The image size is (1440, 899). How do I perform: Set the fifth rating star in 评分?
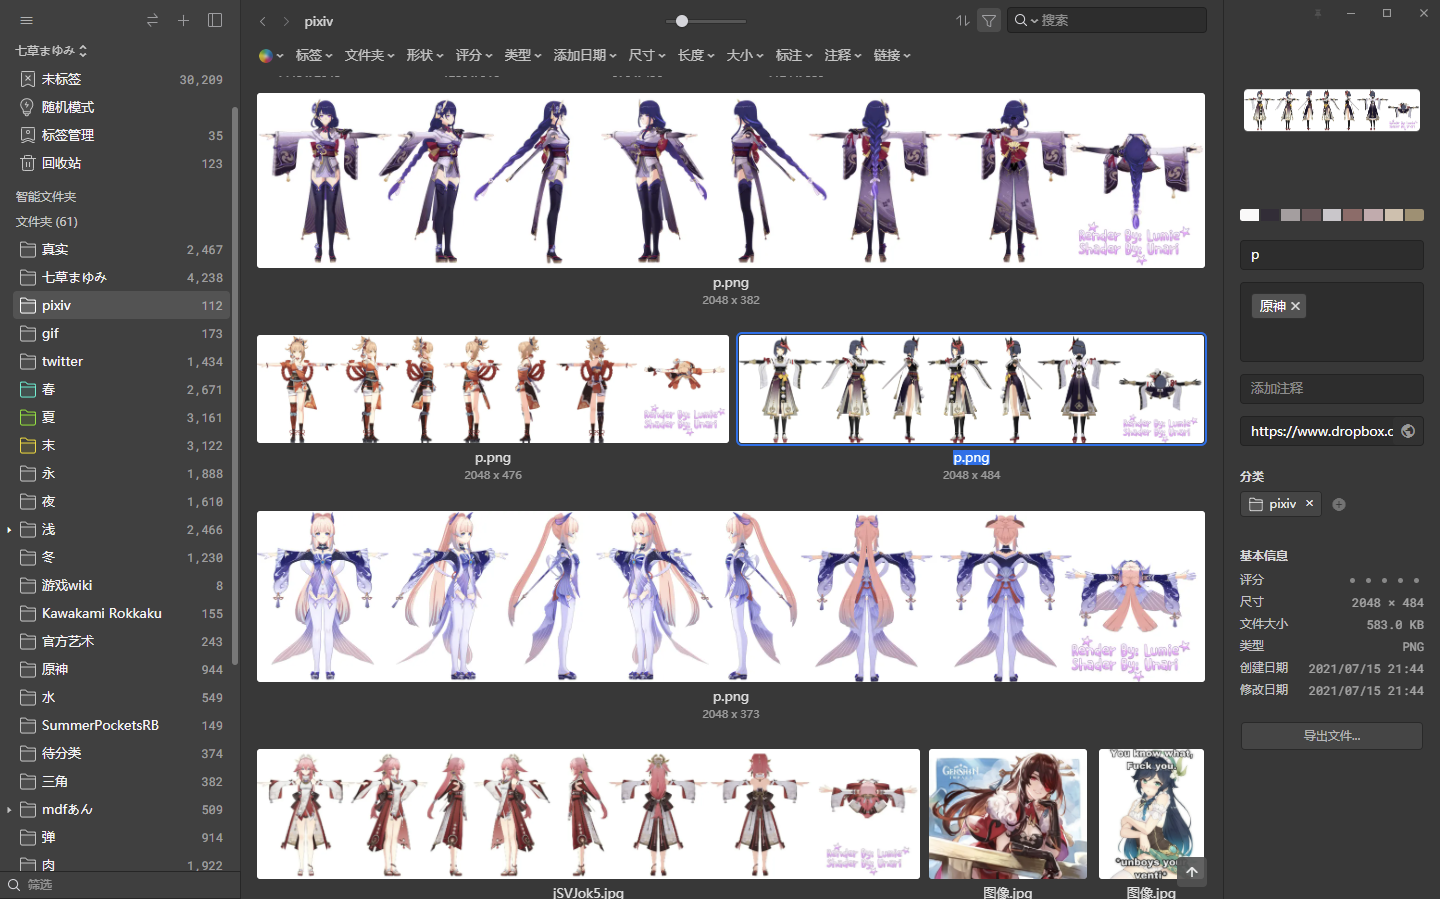tap(1417, 580)
